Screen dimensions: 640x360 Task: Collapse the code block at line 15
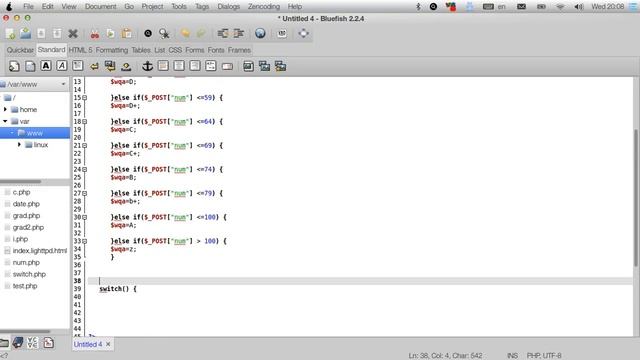(84, 98)
